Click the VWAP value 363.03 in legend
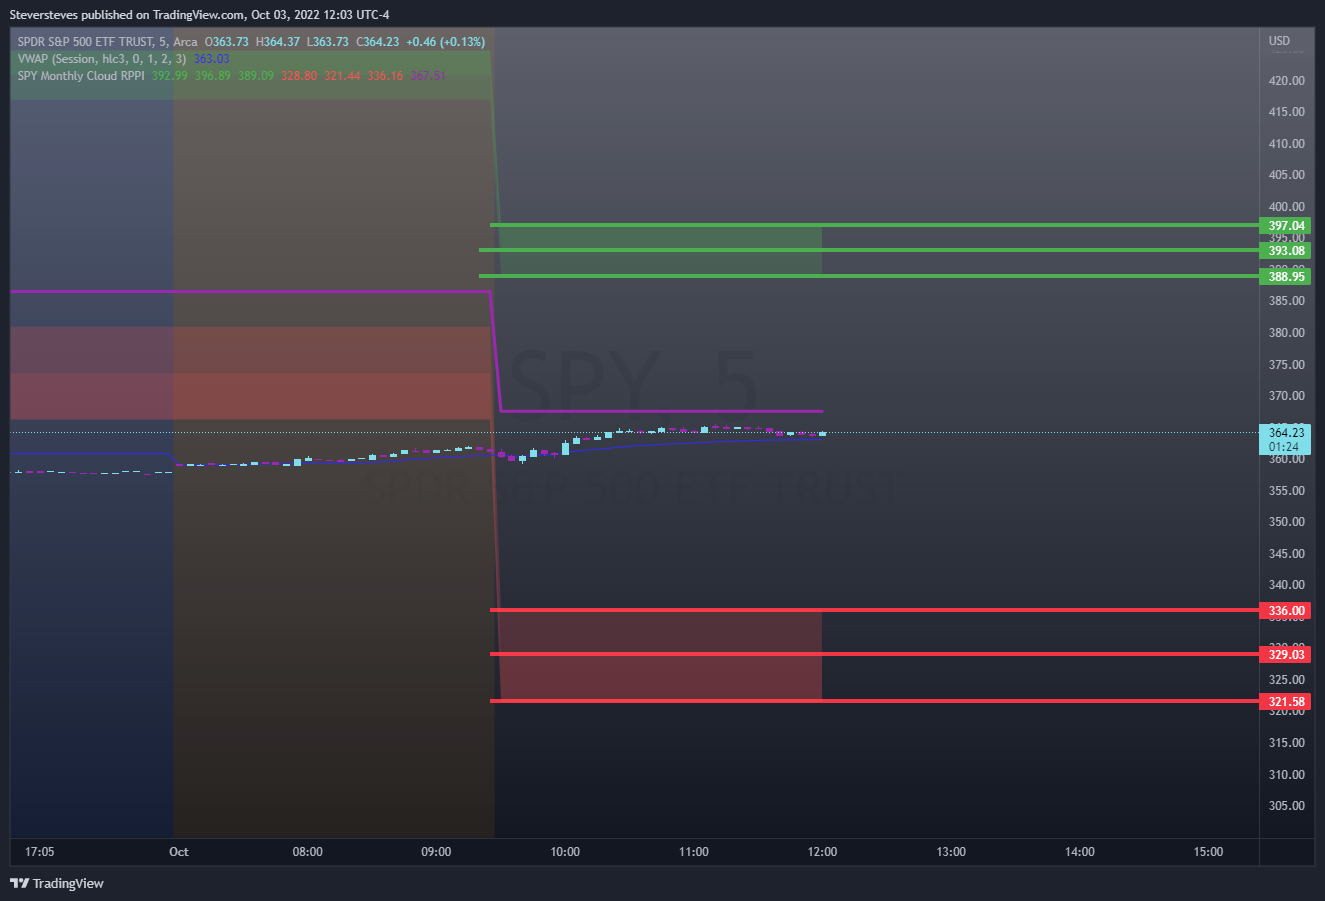This screenshot has height=901, width=1325. (211, 59)
